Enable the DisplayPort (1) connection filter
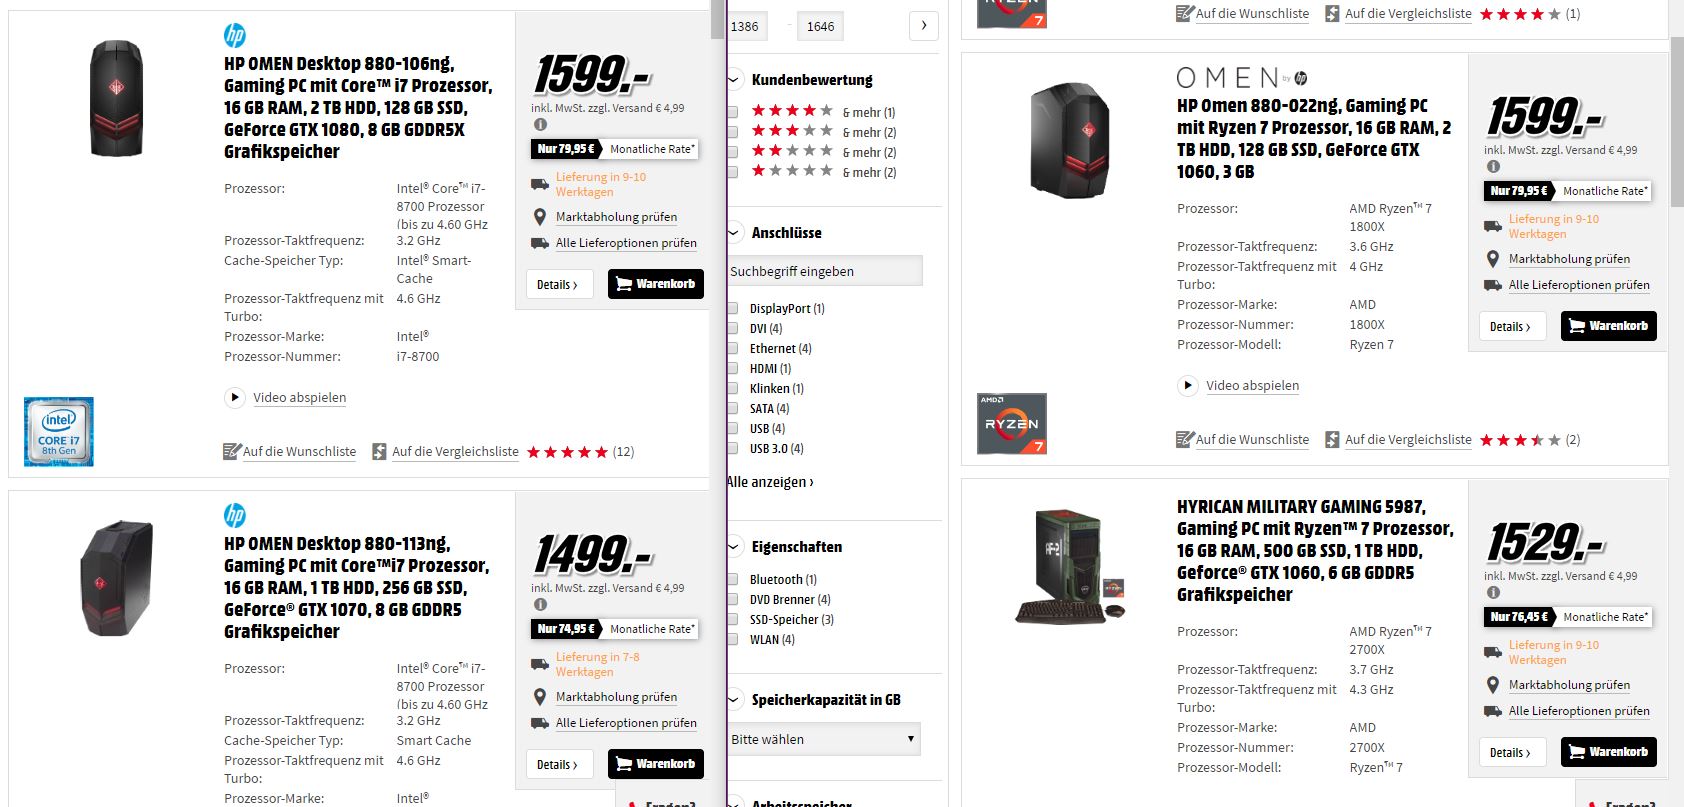The image size is (1684, 807). [x=733, y=309]
